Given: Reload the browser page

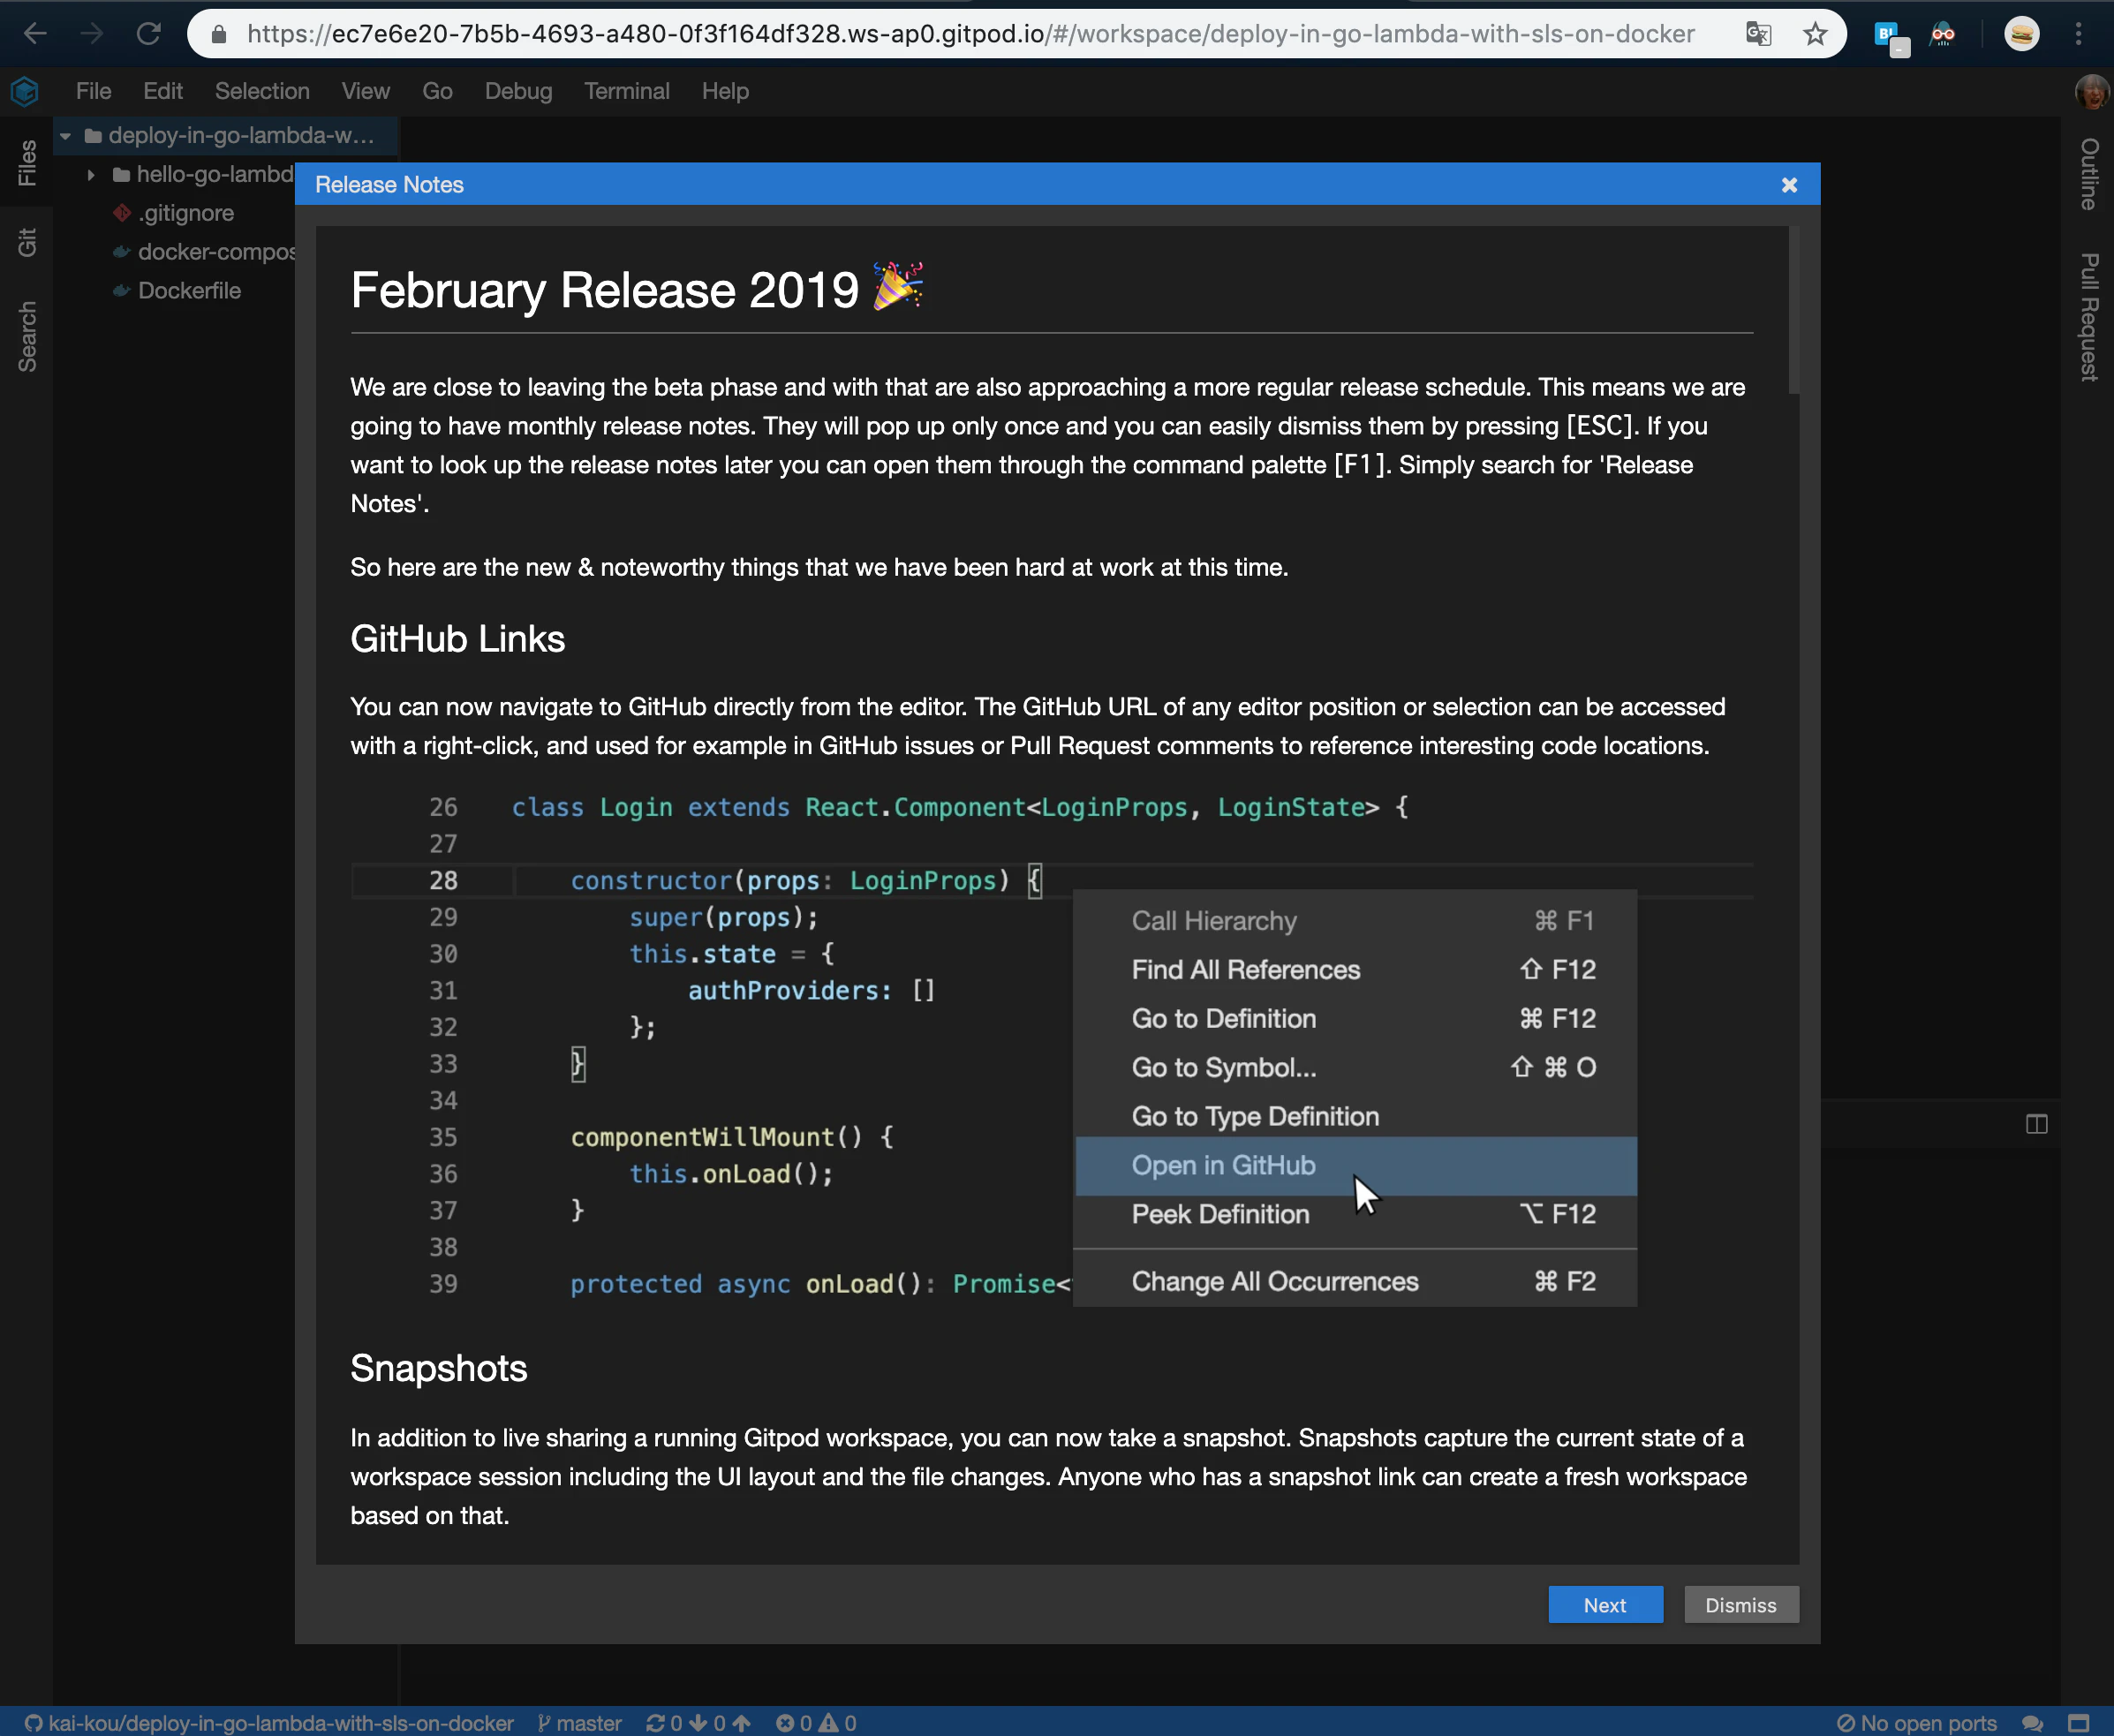Looking at the screenshot, I should [149, 34].
